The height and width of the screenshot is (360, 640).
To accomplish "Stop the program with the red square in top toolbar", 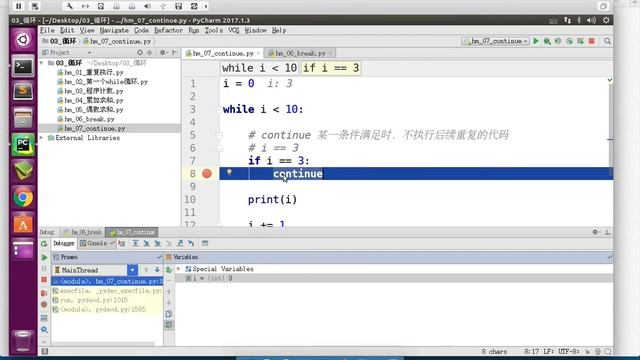I will coord(591,41).
